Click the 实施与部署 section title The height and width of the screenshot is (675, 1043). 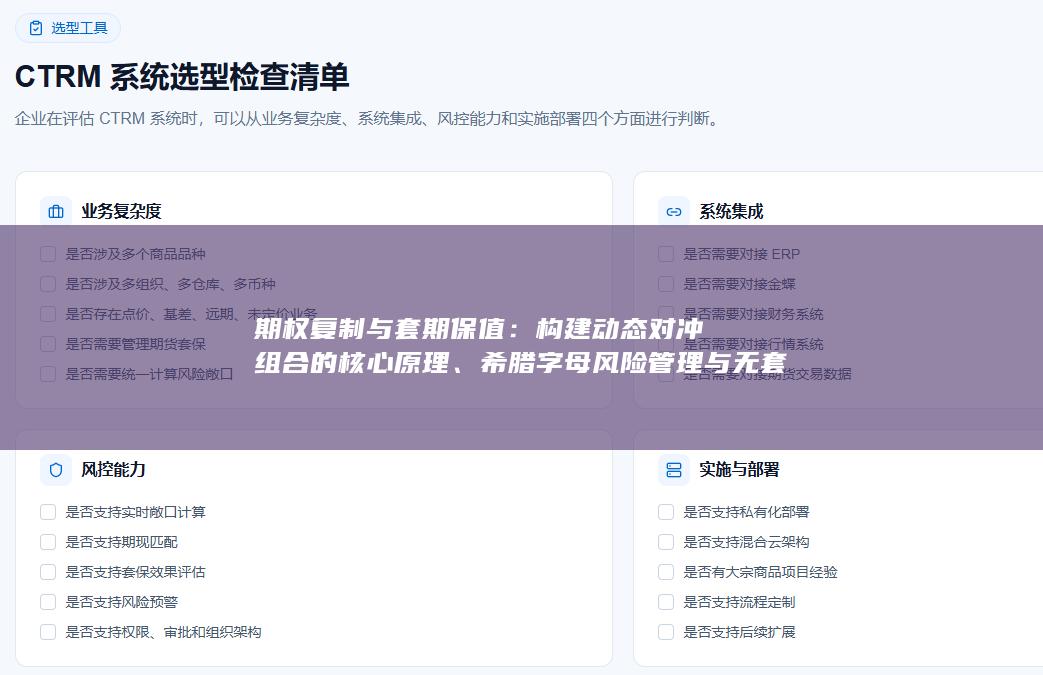point(739,470)
